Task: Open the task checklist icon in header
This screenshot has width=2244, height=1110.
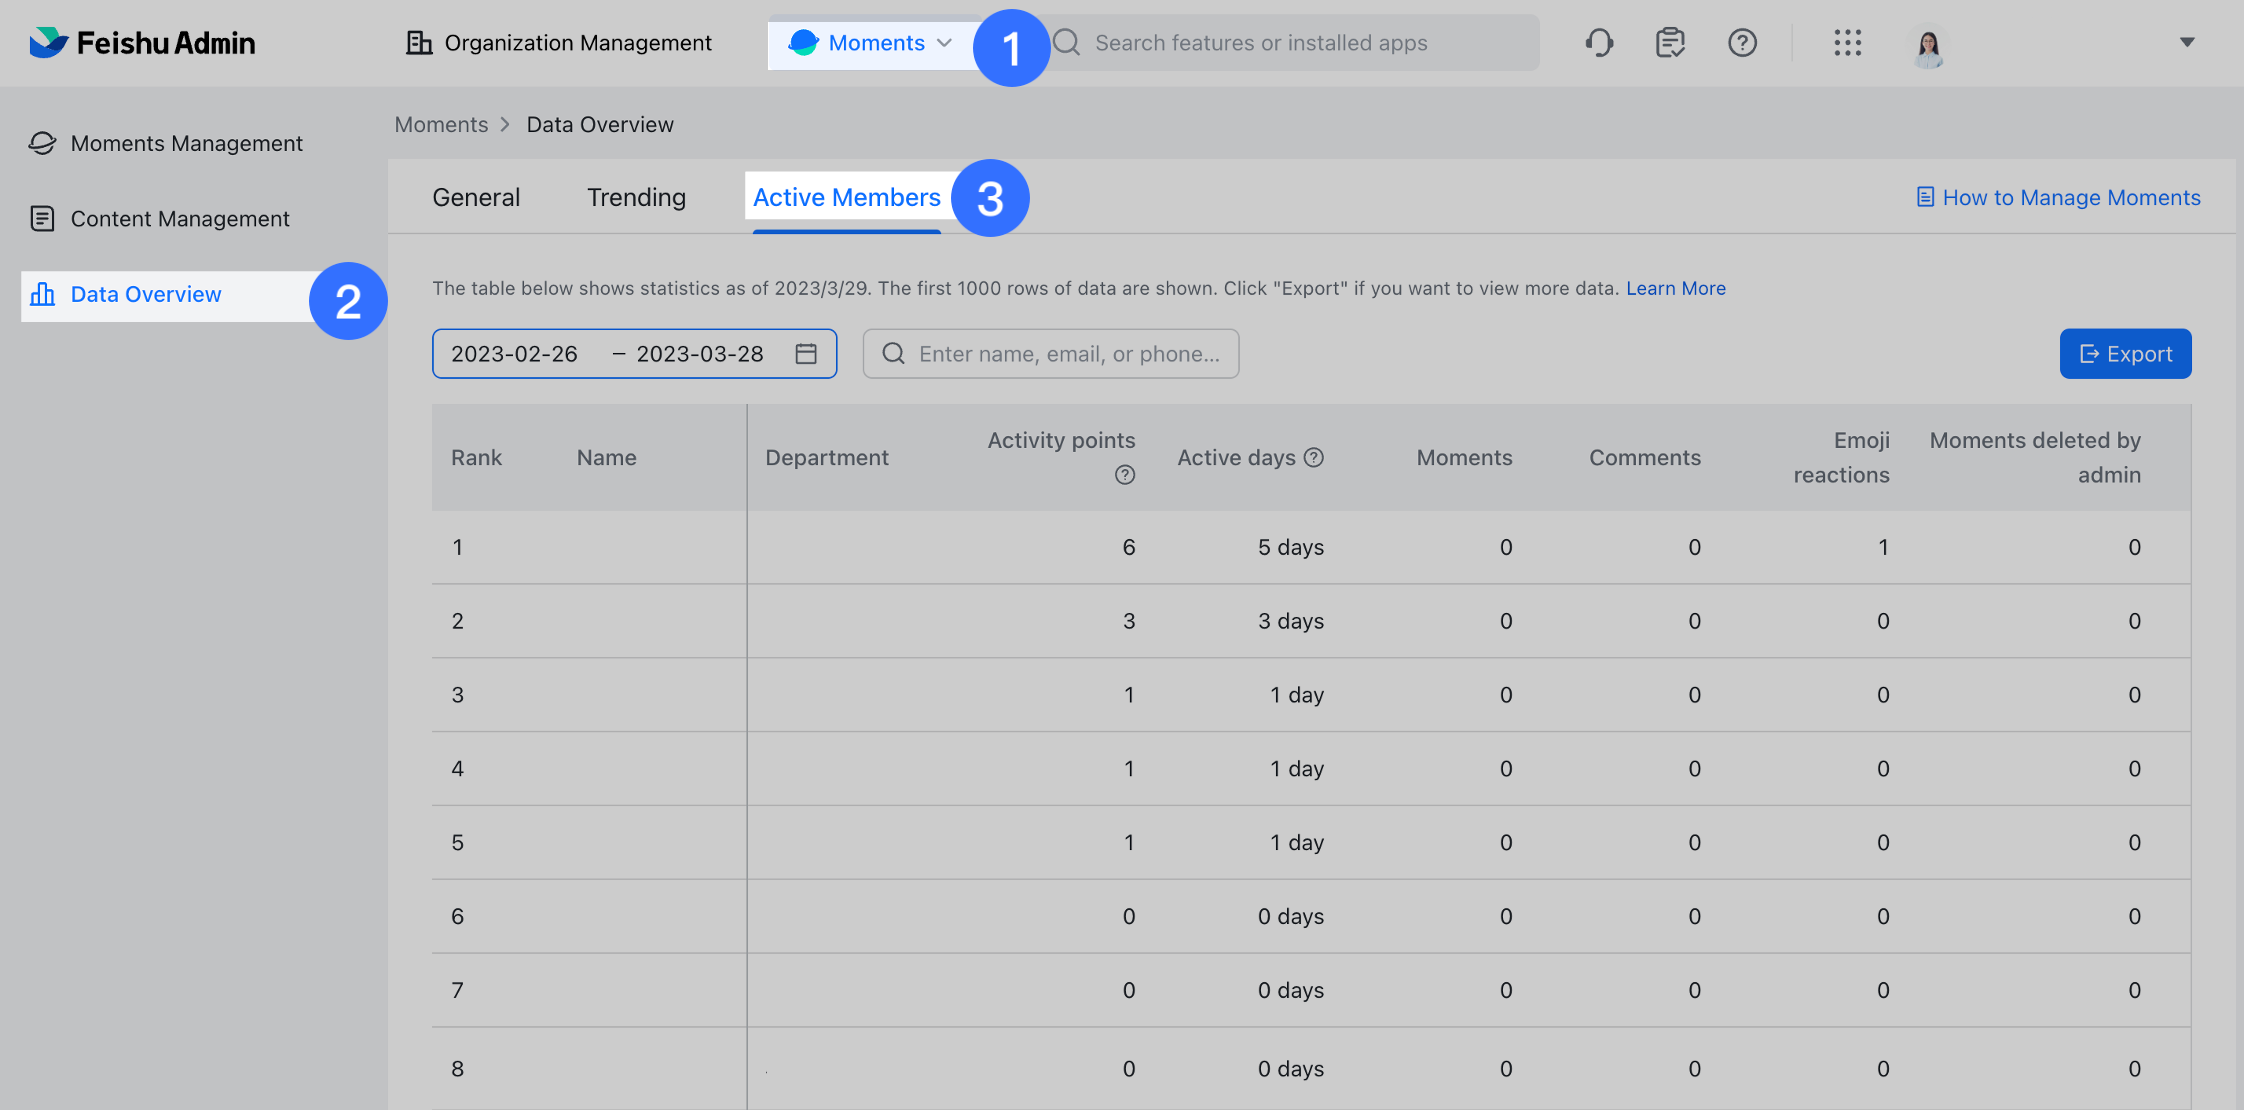Action: point(1670,43)
